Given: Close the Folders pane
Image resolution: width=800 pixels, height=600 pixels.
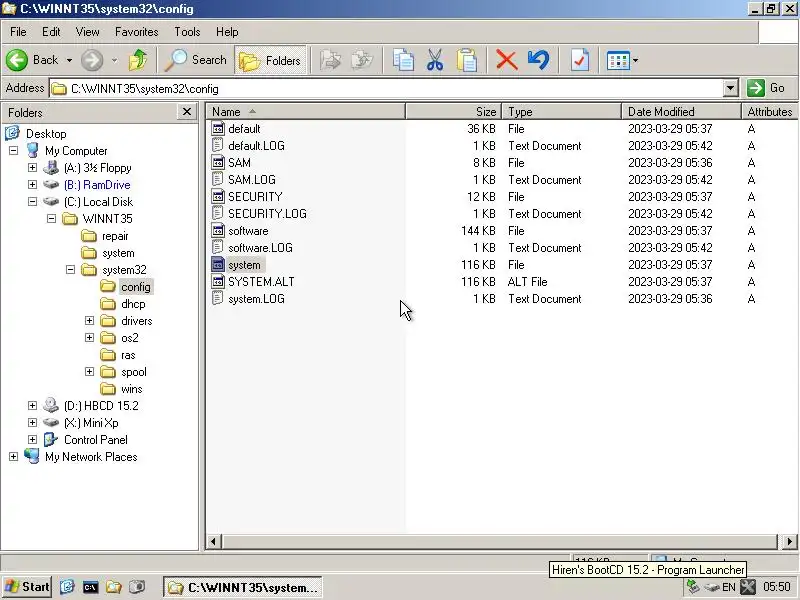Looking at the screenshot, I should click(187, 112).
